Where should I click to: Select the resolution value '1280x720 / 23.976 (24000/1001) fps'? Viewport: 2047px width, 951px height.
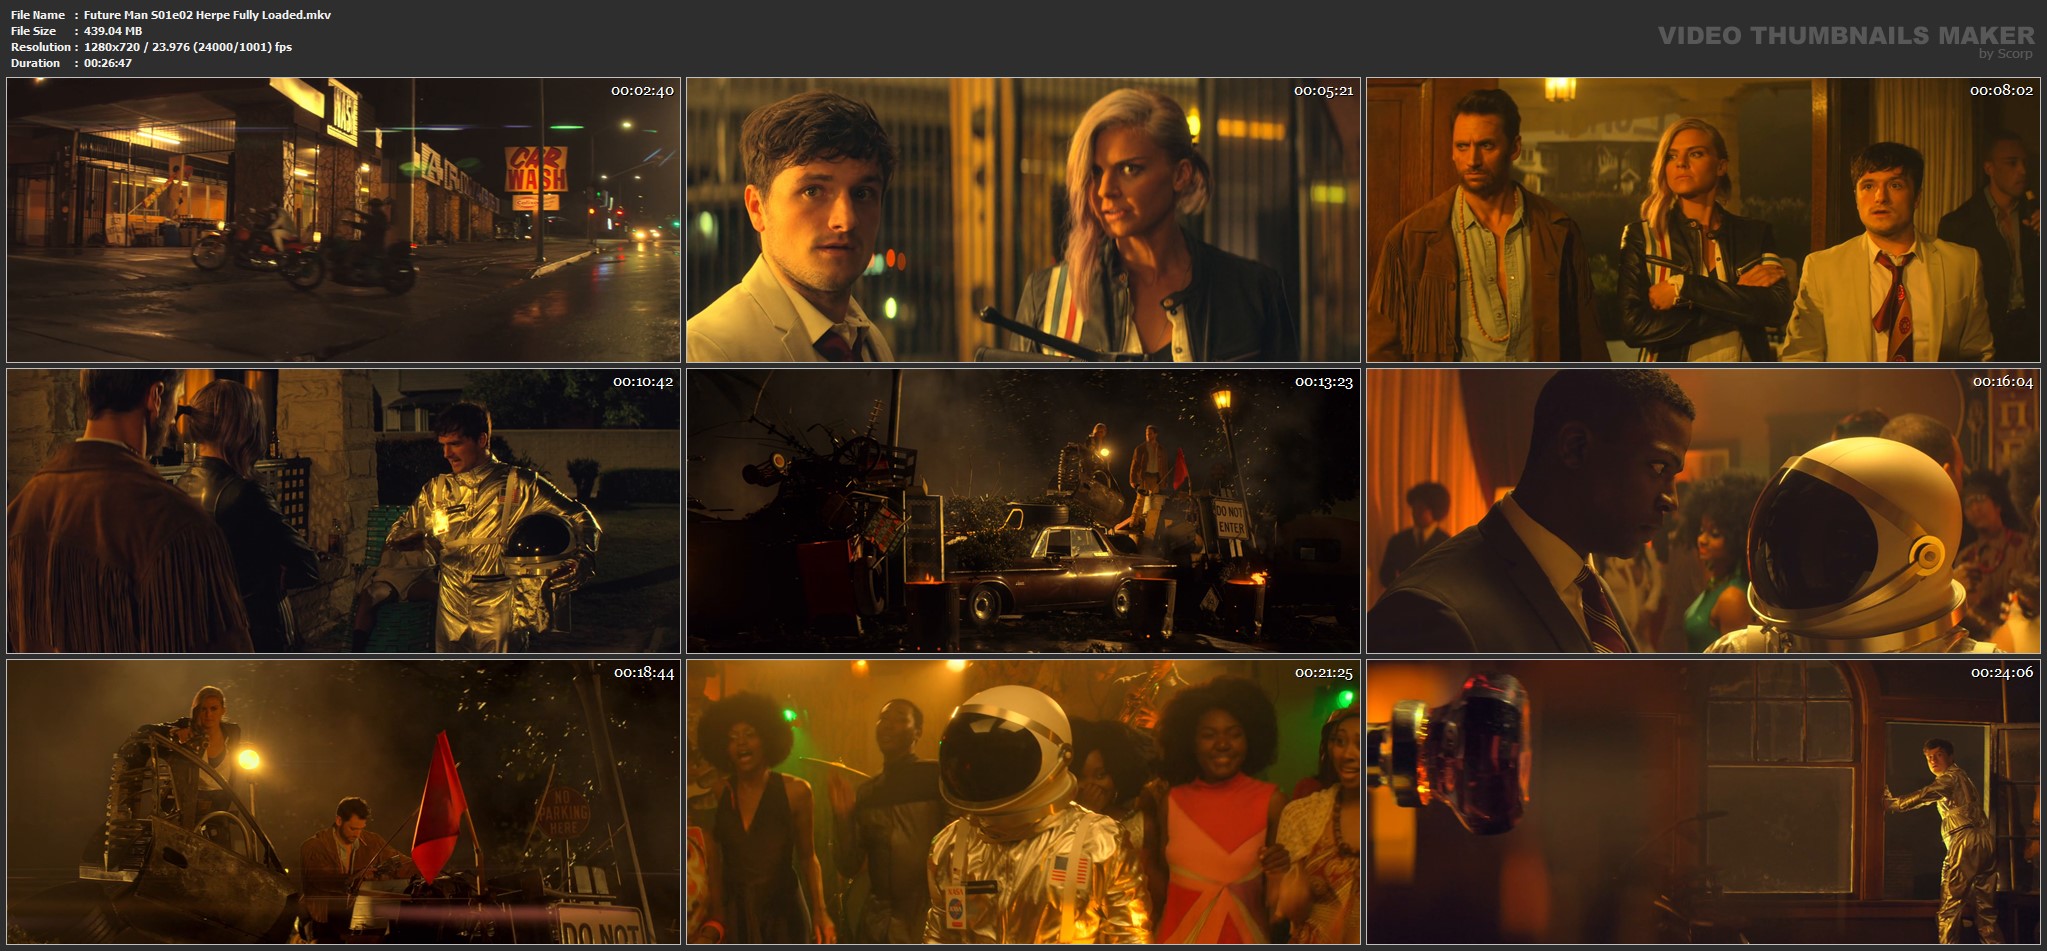188,47
